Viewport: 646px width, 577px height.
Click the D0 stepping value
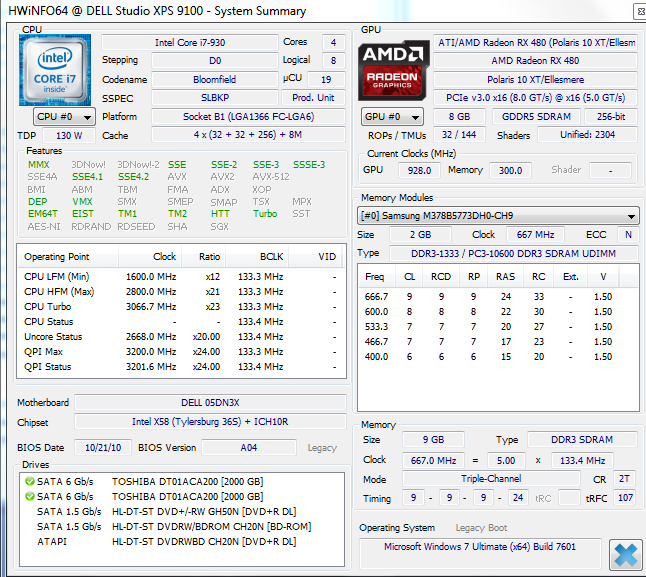(x=215, y=61)
